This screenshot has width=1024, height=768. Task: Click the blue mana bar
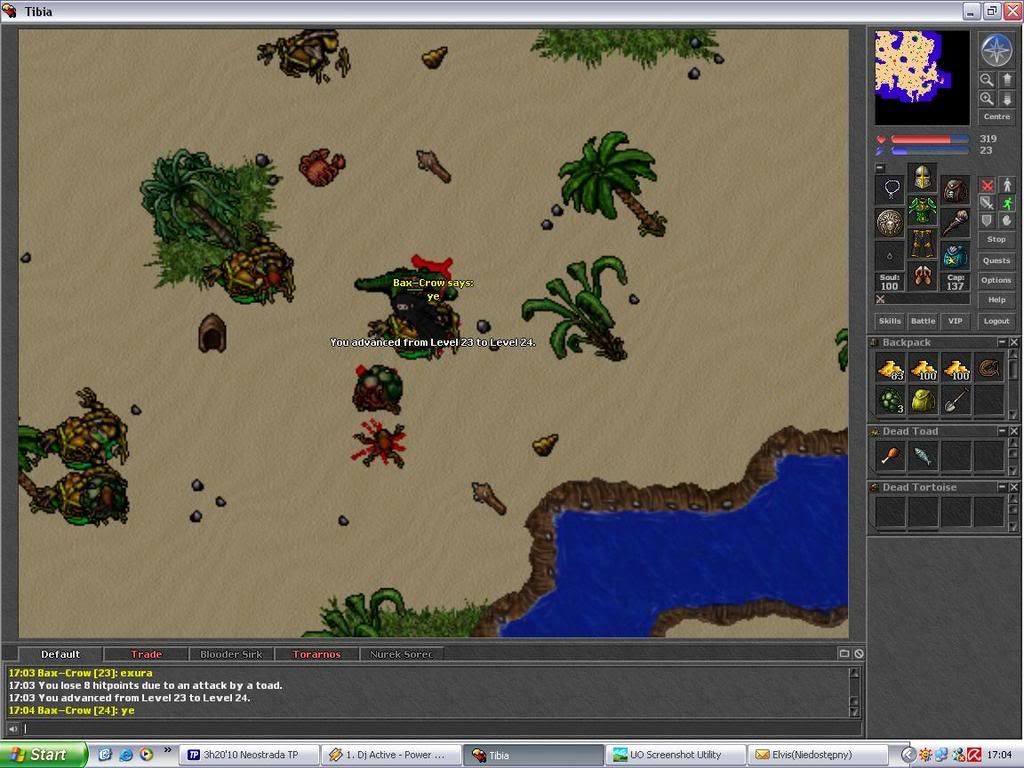(929, 151)
